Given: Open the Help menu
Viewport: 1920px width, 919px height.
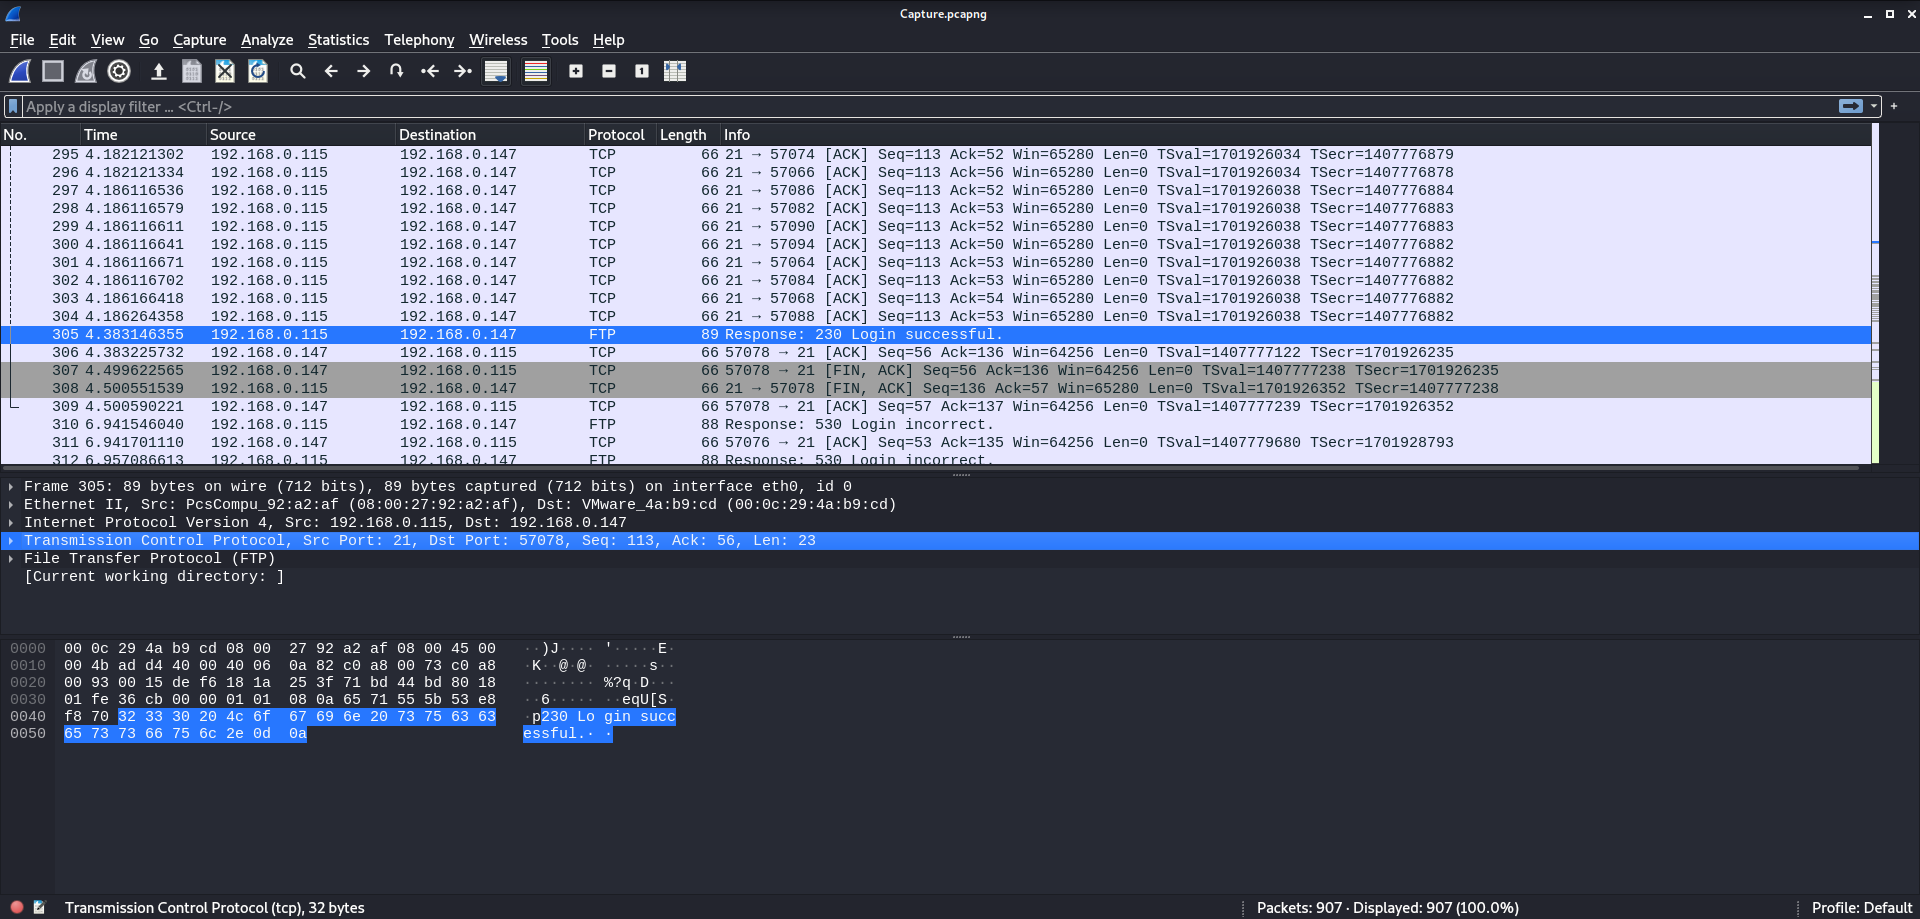Looking at the screenshot, I should (608, 40).
